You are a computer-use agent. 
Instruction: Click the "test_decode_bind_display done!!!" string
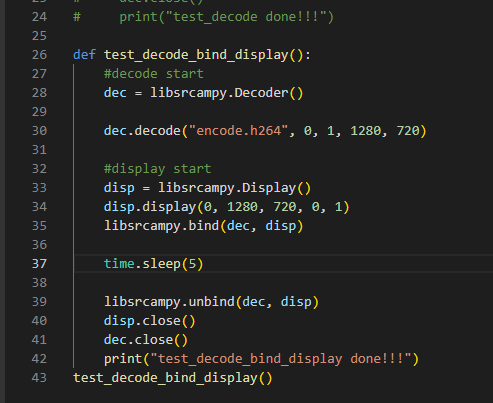pyautogui.click(x=281, y=359)
